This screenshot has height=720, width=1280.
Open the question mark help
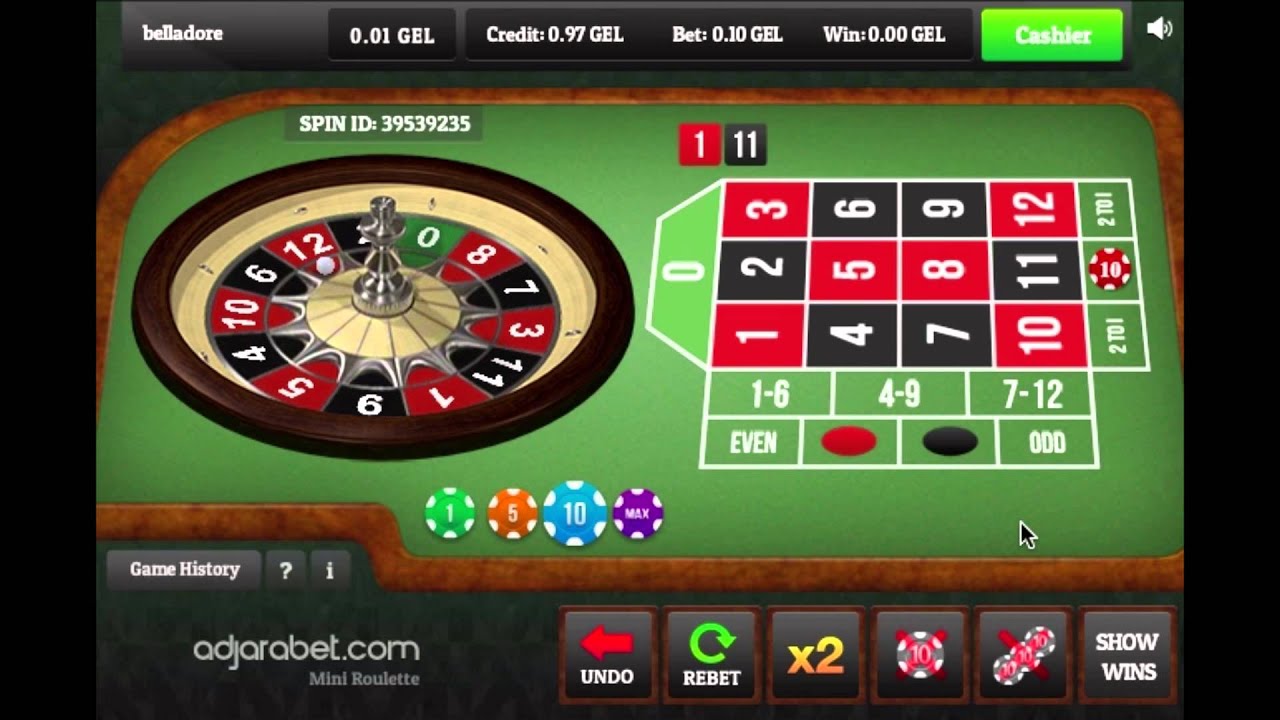(286, 571)
